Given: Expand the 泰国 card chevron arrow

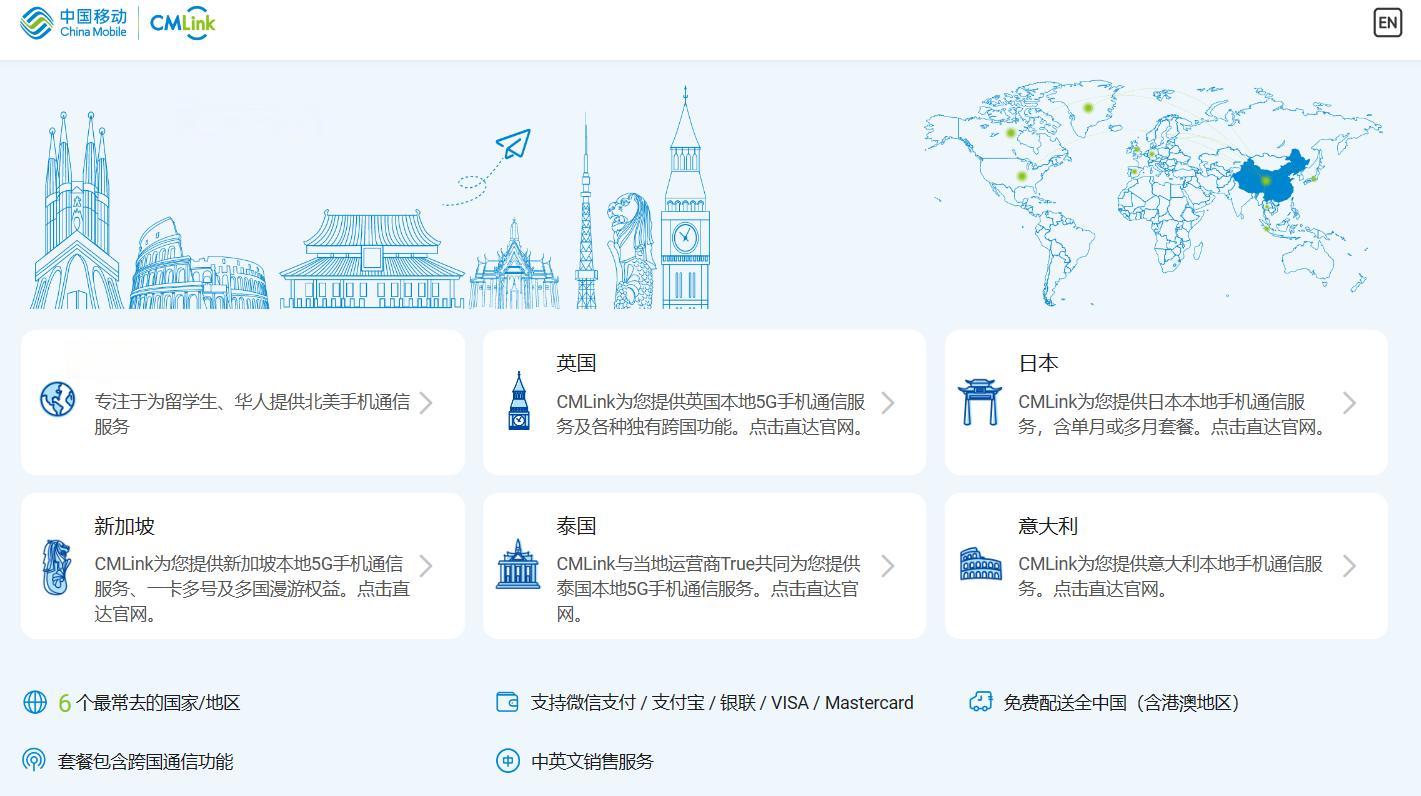Looking at the screenshot, I should tap(888, 566).
